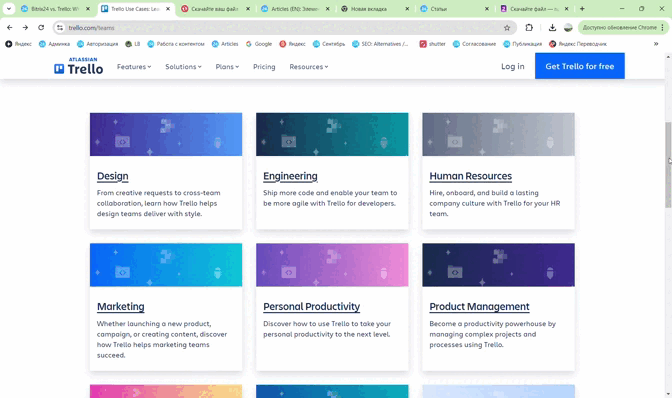Go back with the browser back arrow
The width and height of the screenshot is (672, 398).
(9, 27)
